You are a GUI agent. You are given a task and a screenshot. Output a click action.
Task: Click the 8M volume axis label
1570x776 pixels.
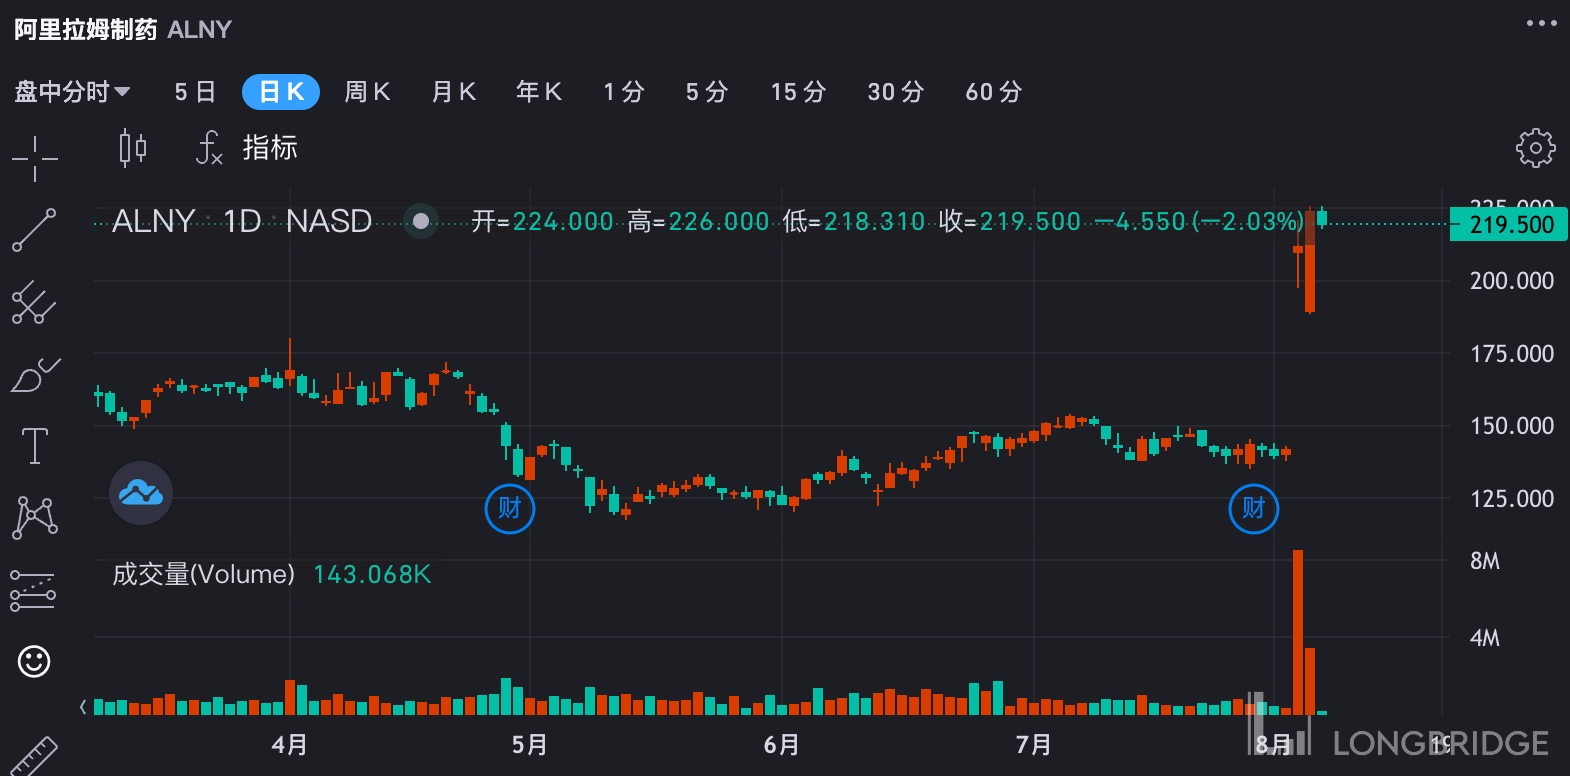point(1485,561)
